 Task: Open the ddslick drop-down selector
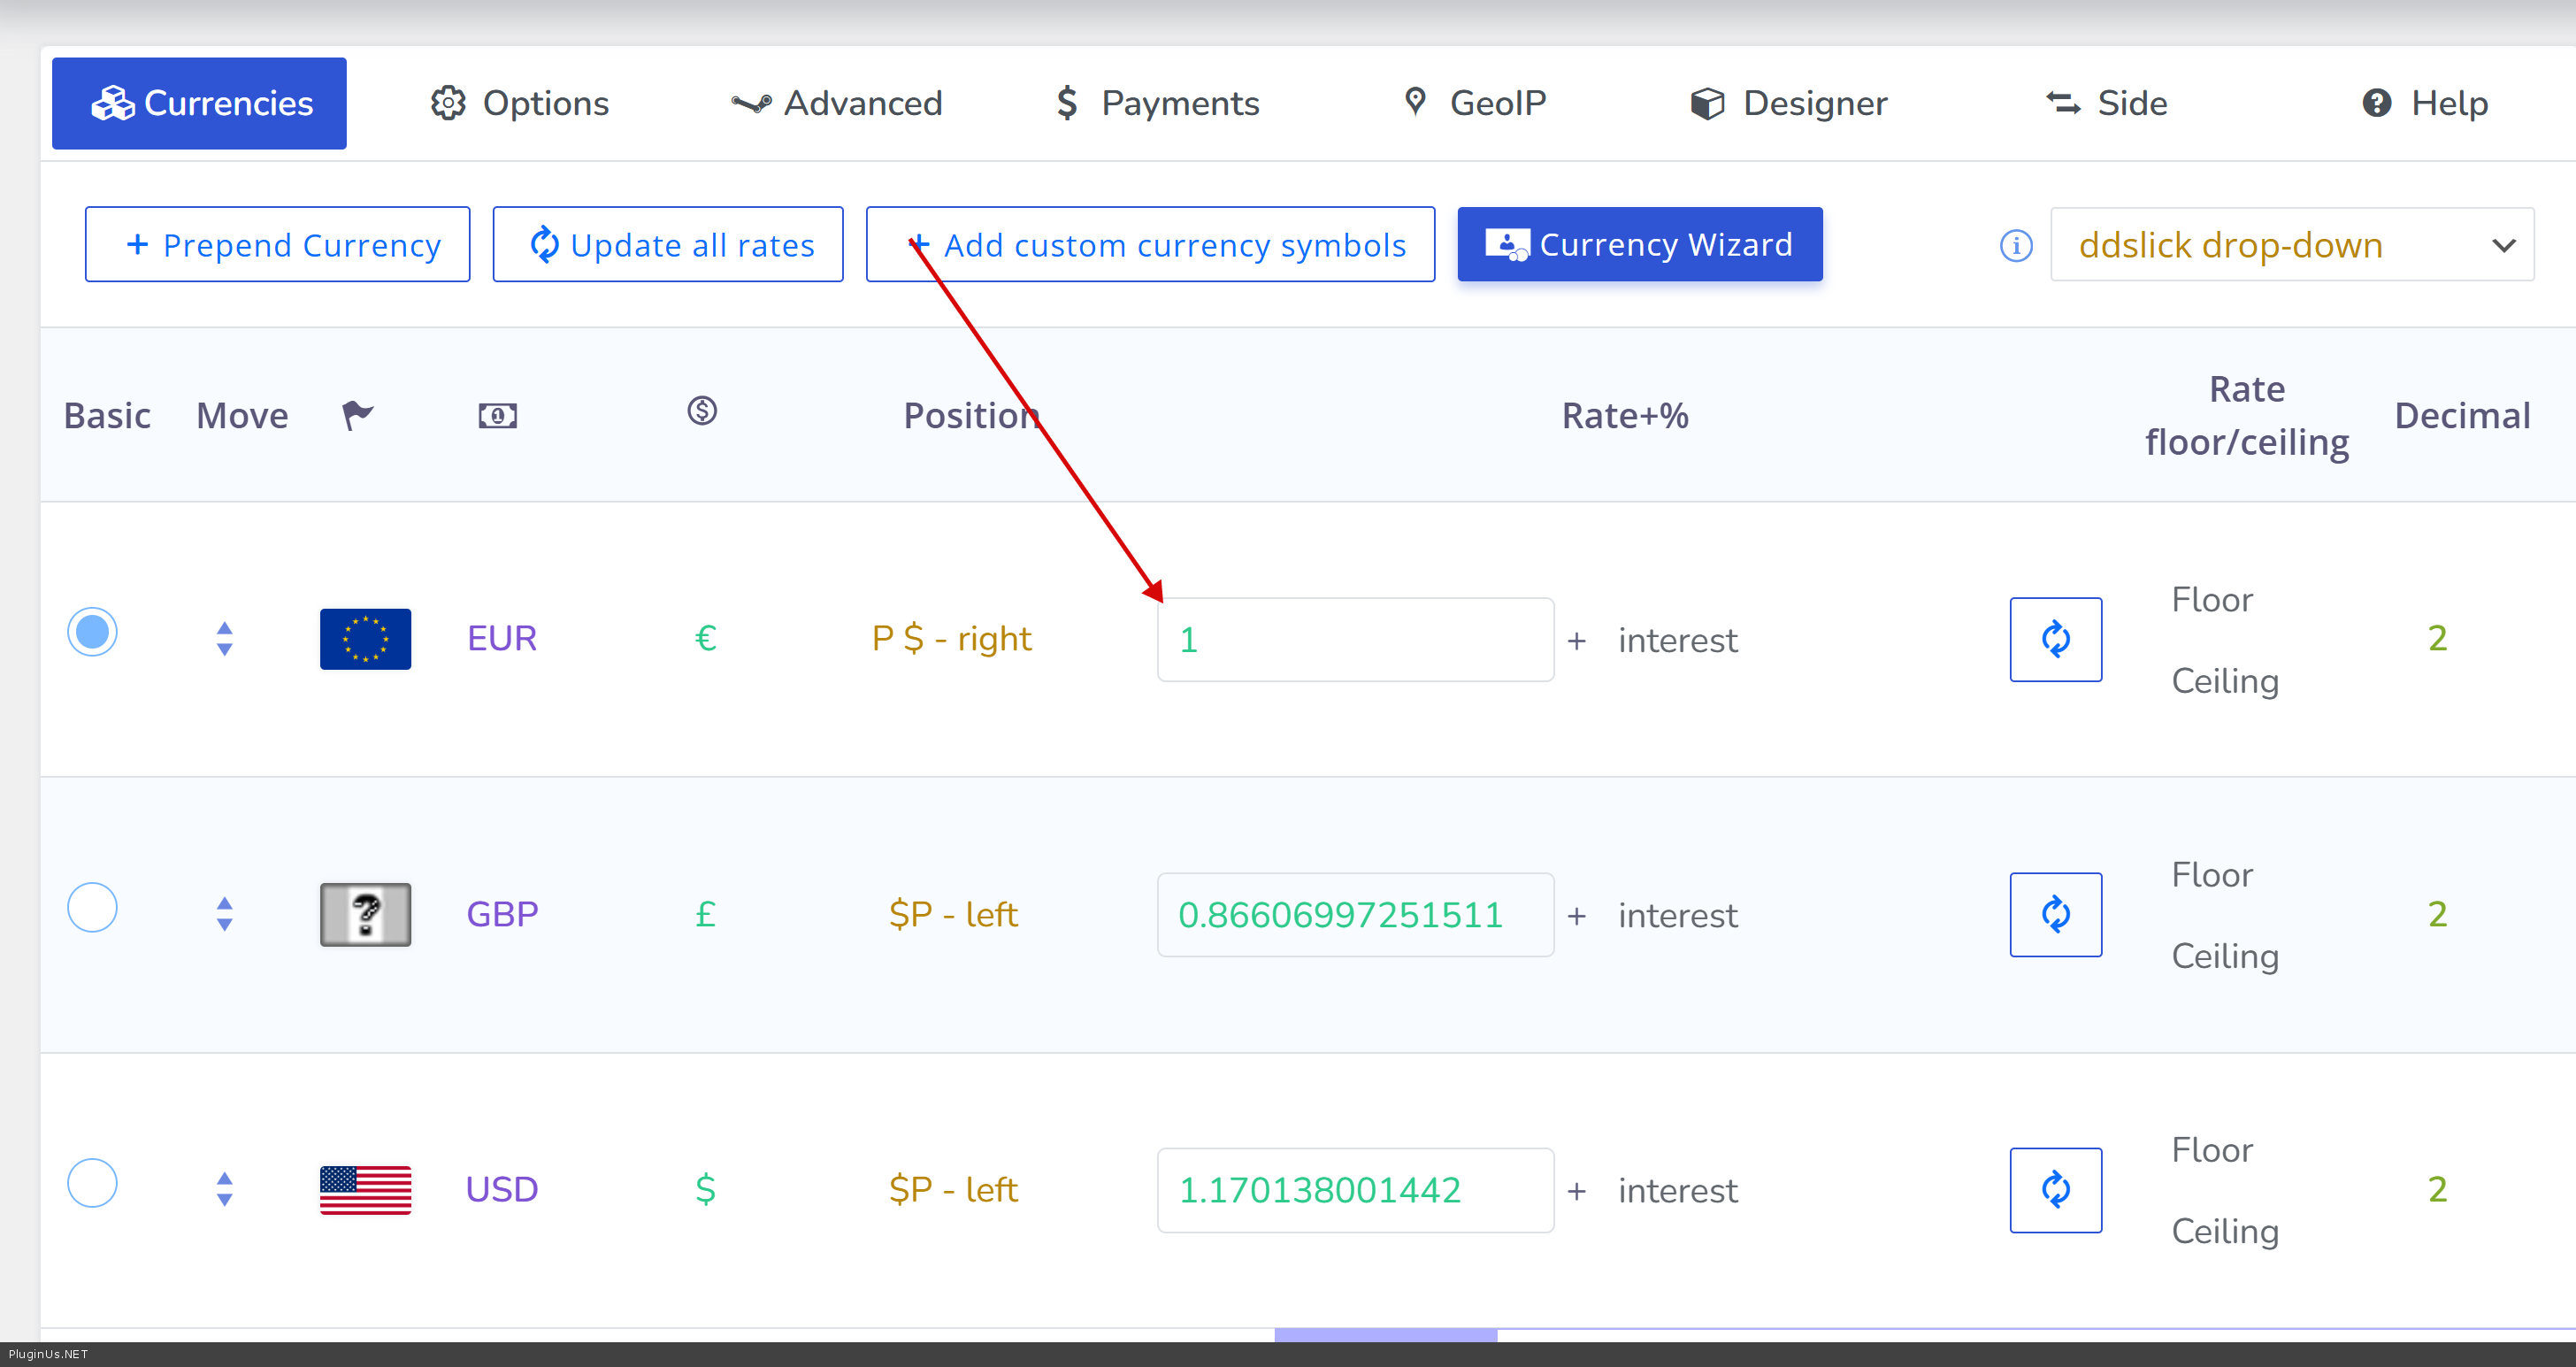(x=2291, y=245)
